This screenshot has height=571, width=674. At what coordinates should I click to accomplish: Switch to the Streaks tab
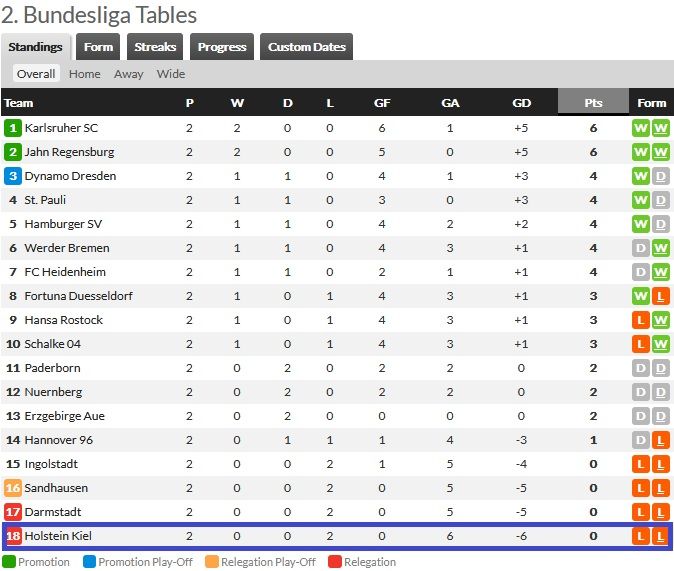pyautogui.click(x=155, y=47)
